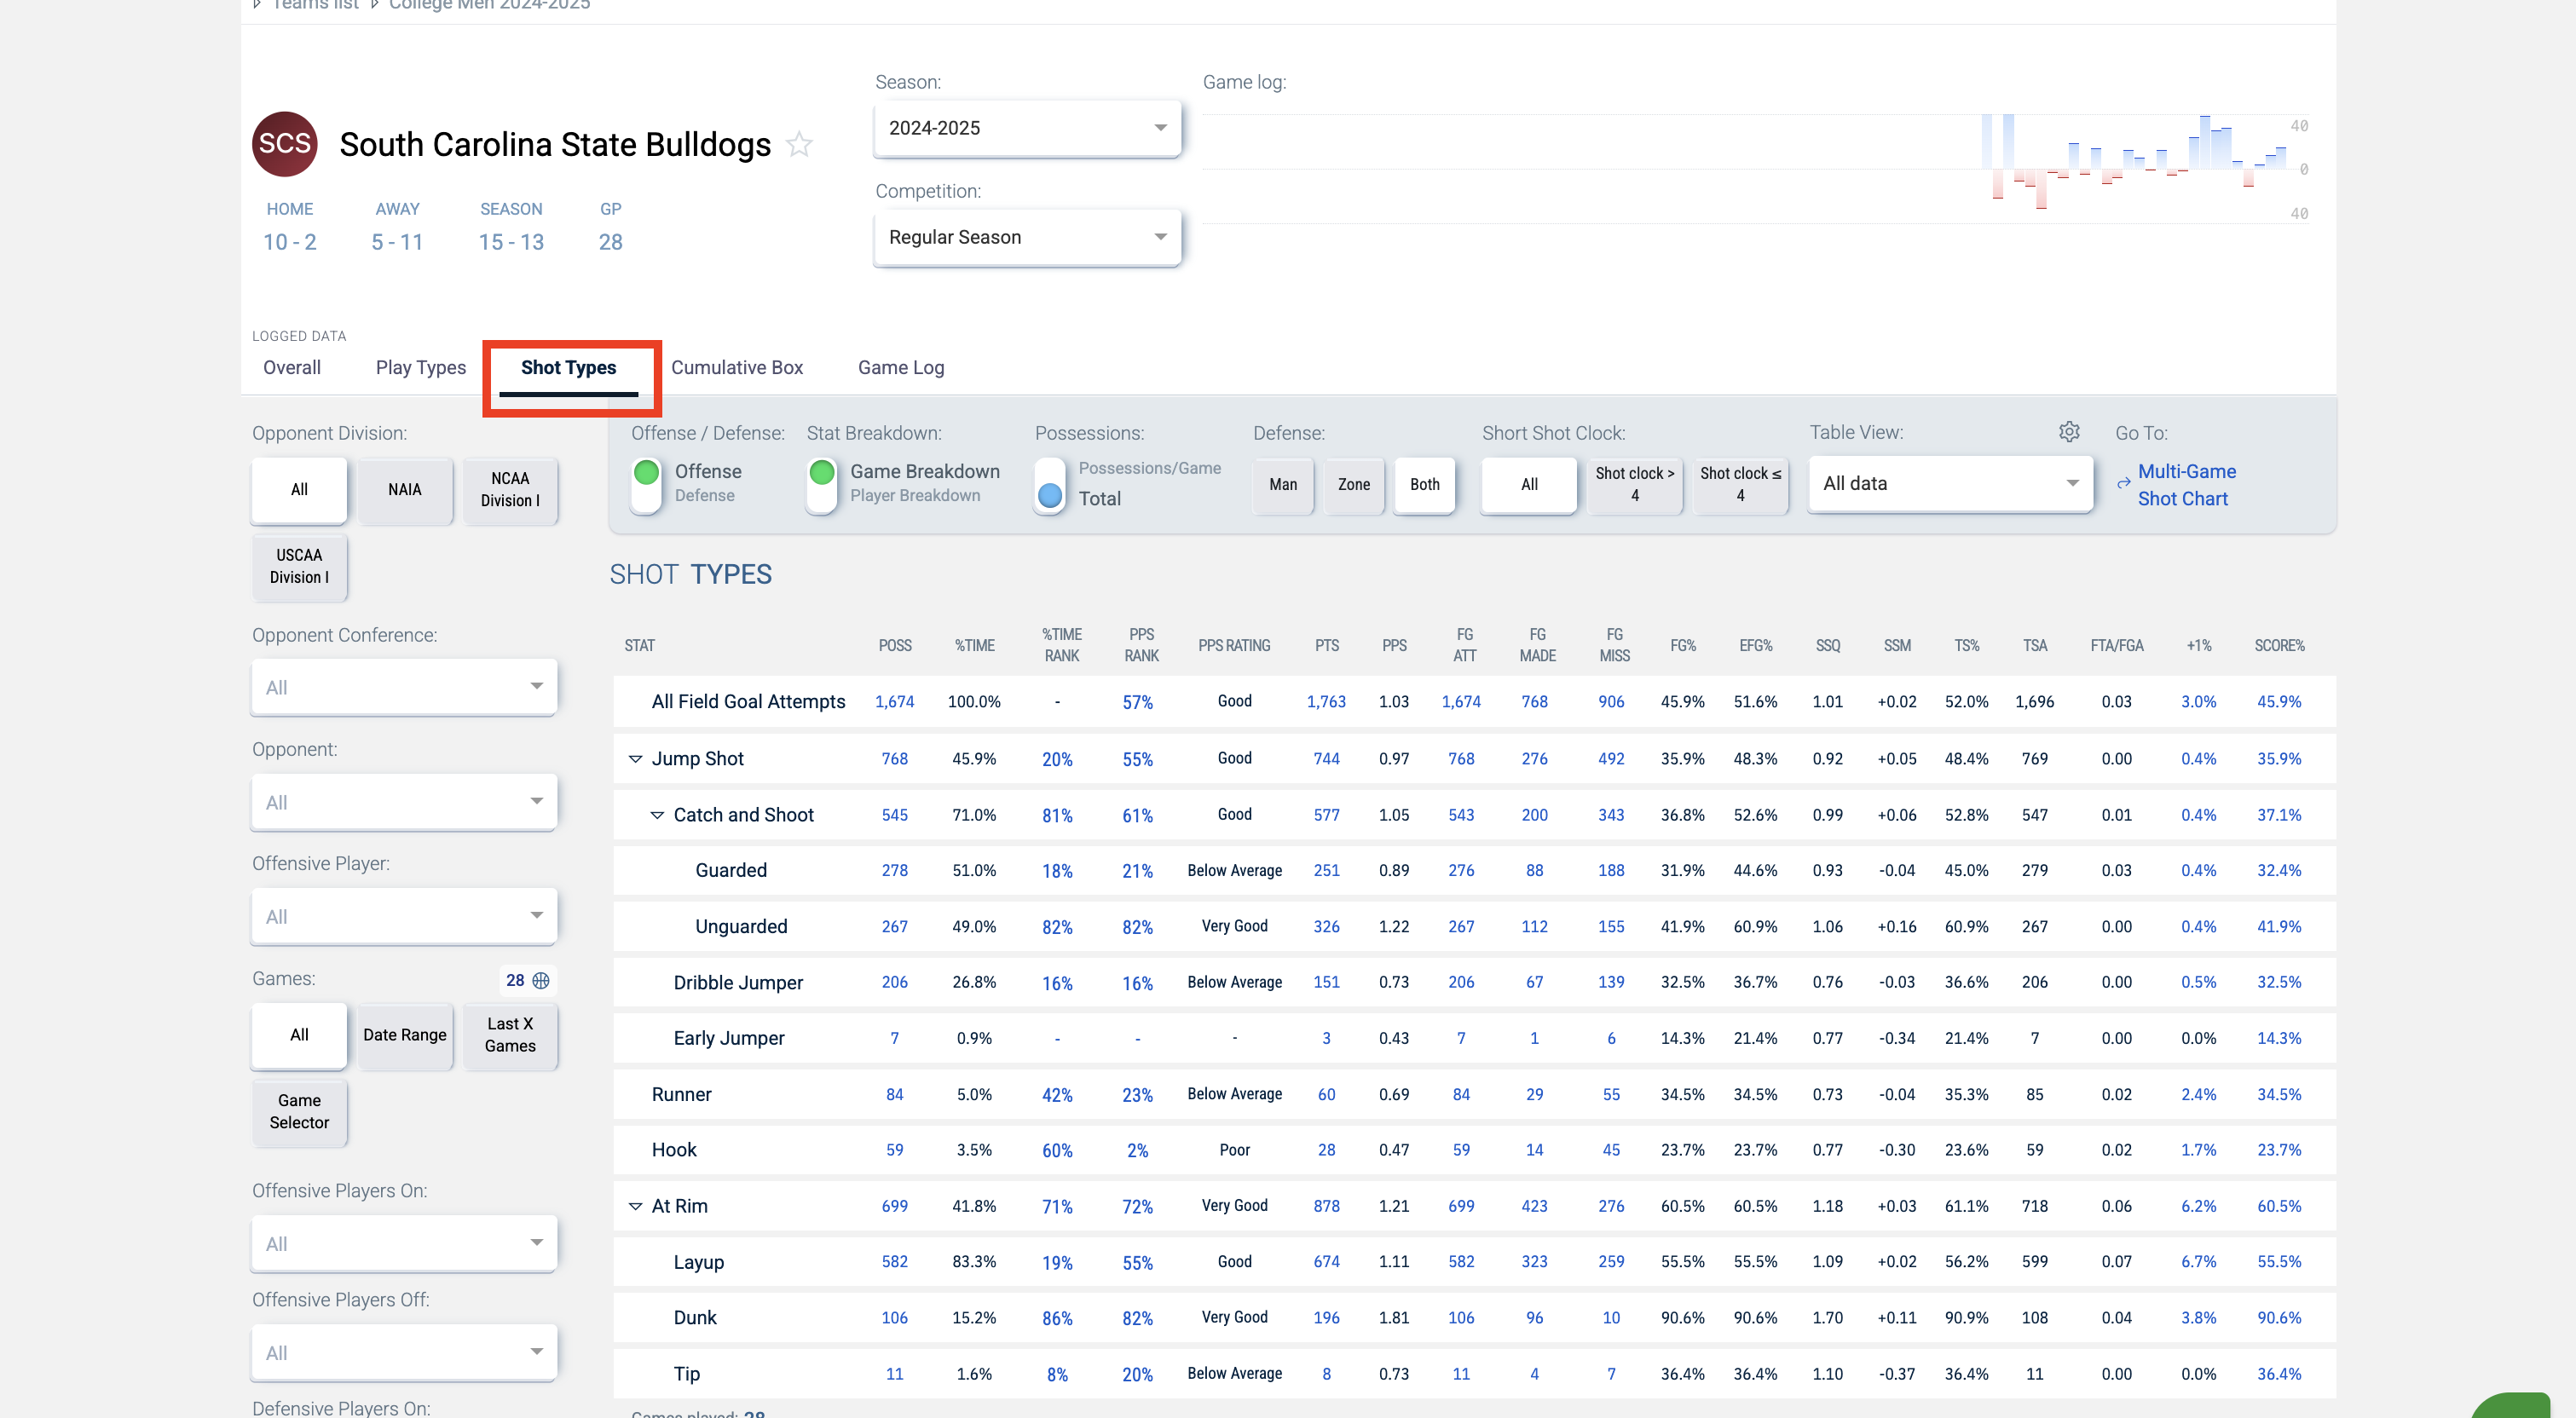Open the Competition Regular Season dropdown

coord(1027,237)
